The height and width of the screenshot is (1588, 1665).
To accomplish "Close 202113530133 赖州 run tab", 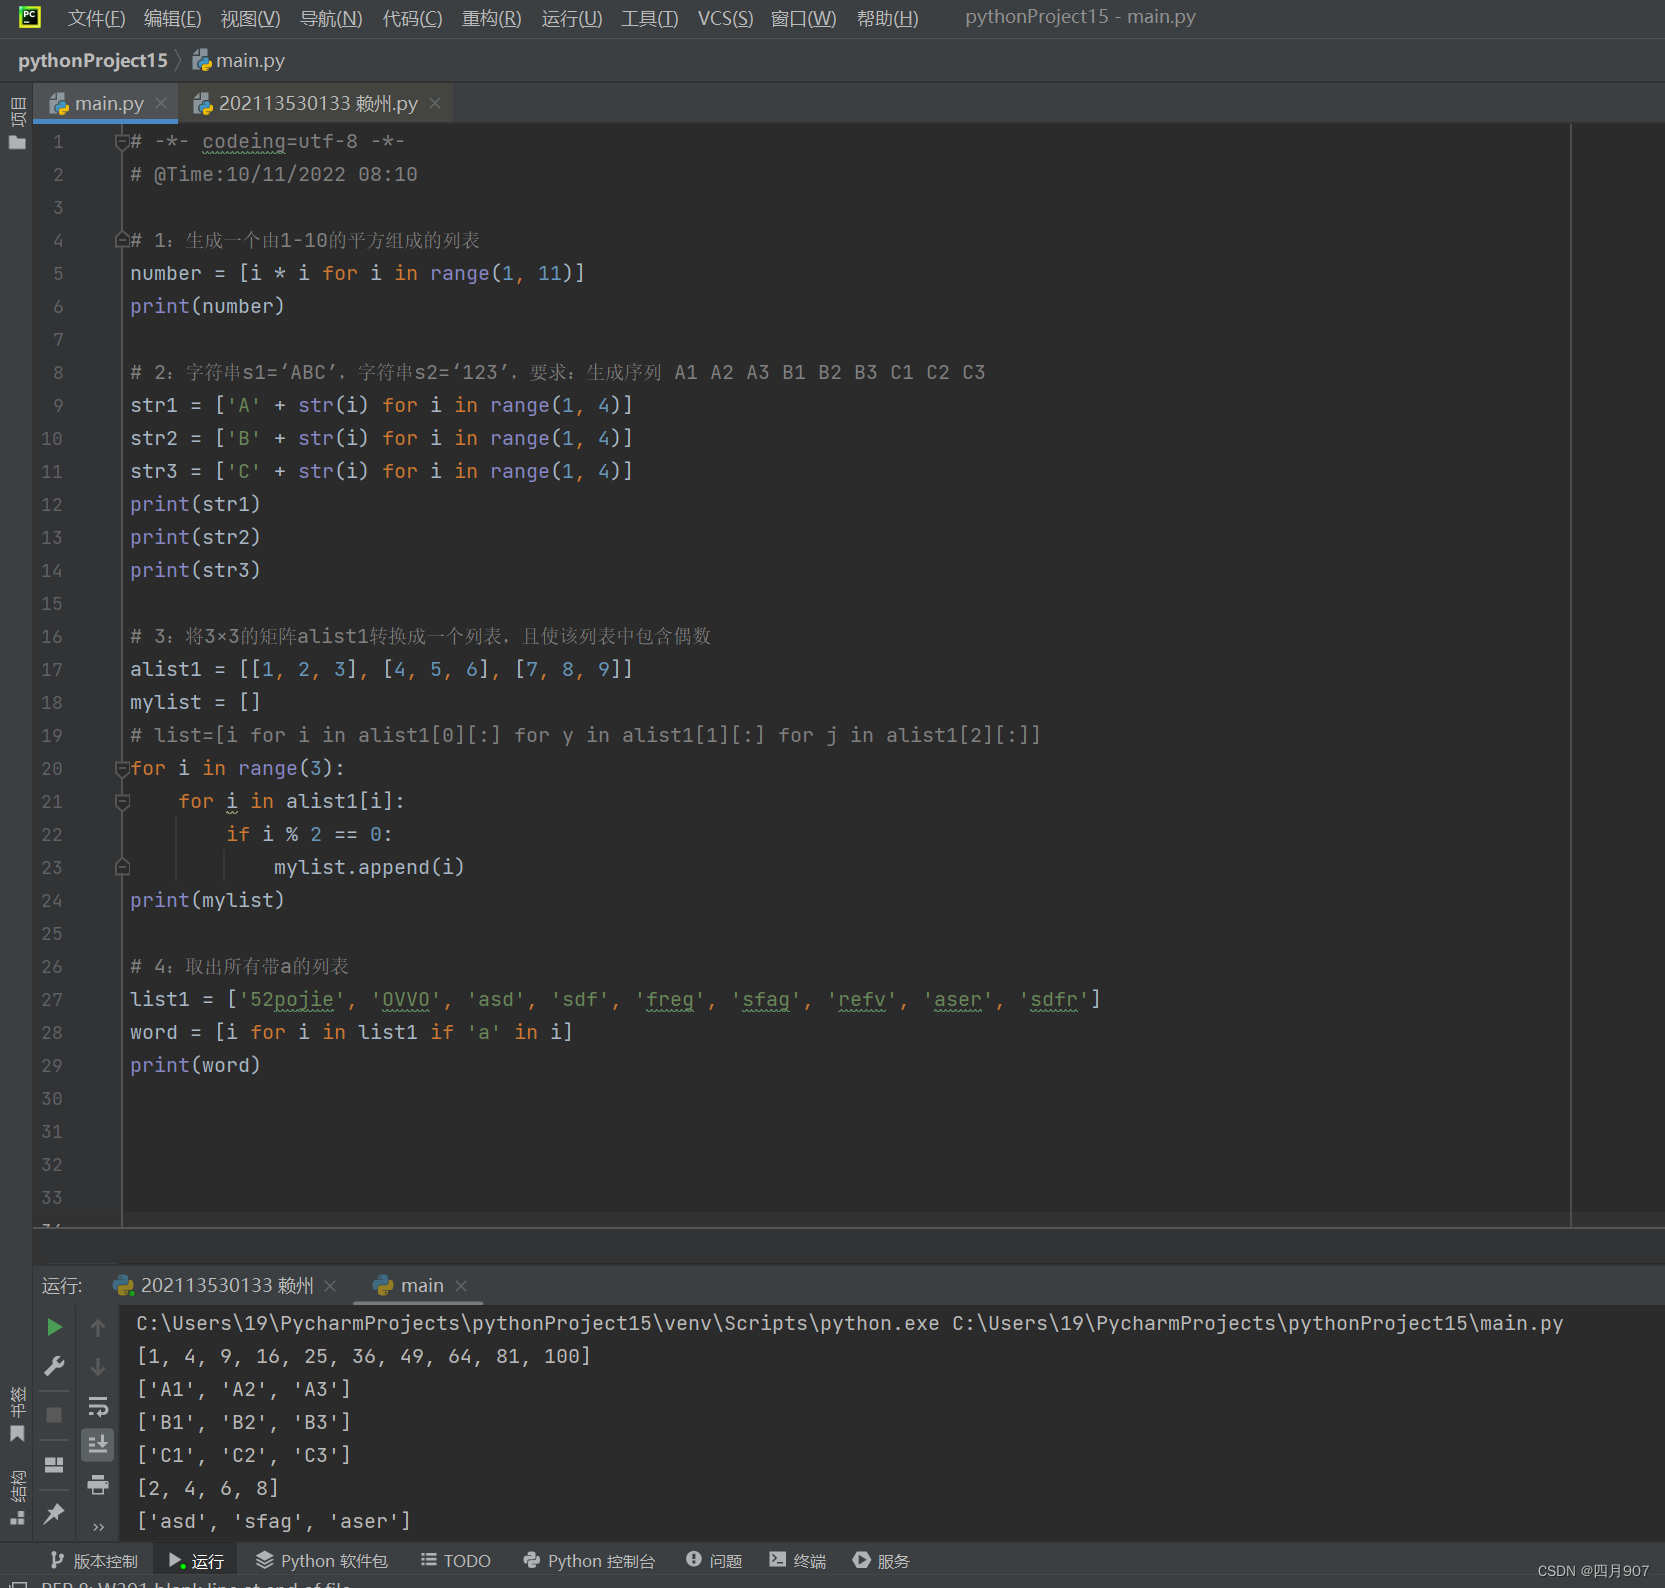I will click(330, 1286).
